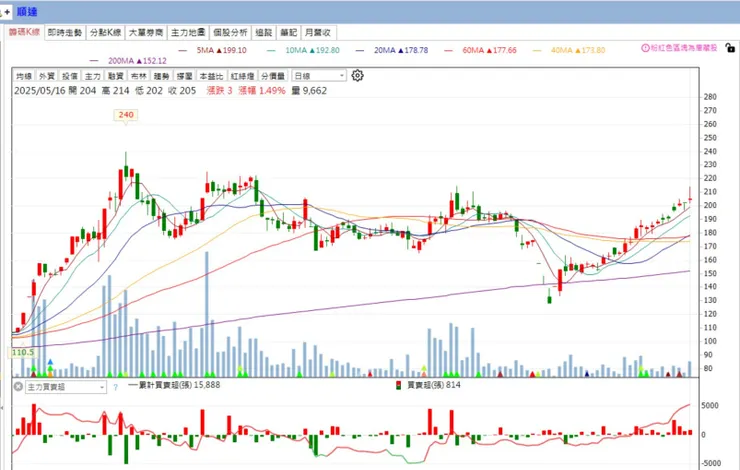
Task: Click the red-green bar legend icon
Action: point(399,385)
